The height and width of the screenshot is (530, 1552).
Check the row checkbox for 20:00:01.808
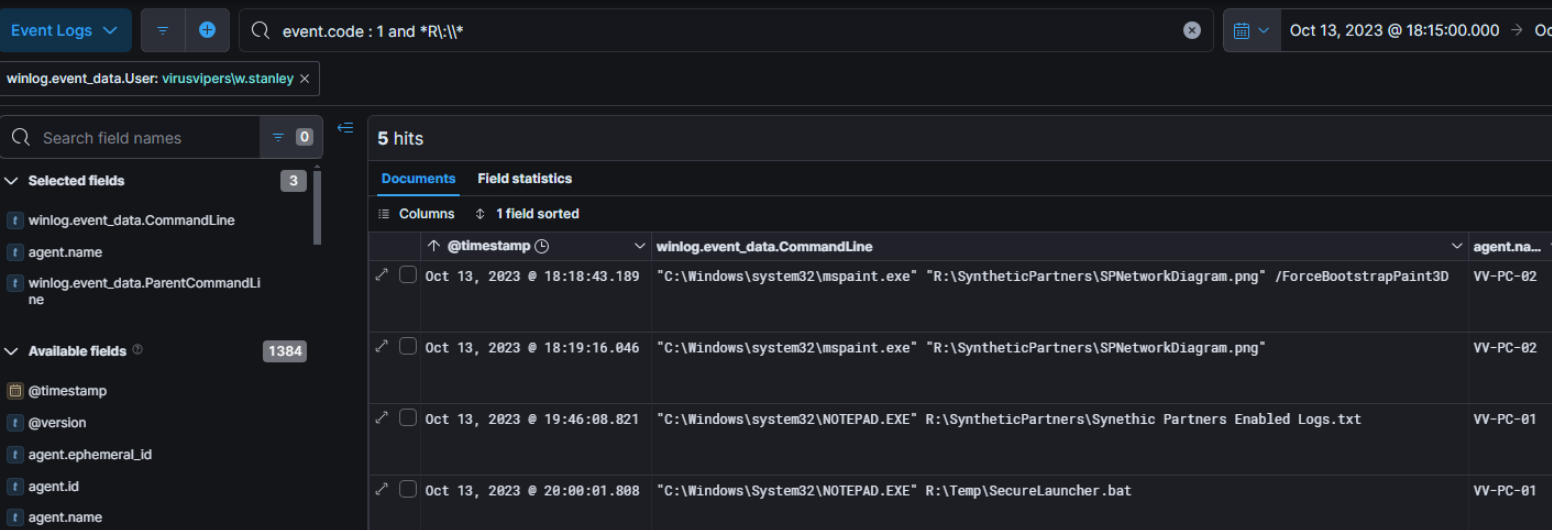tap(408, 489)
